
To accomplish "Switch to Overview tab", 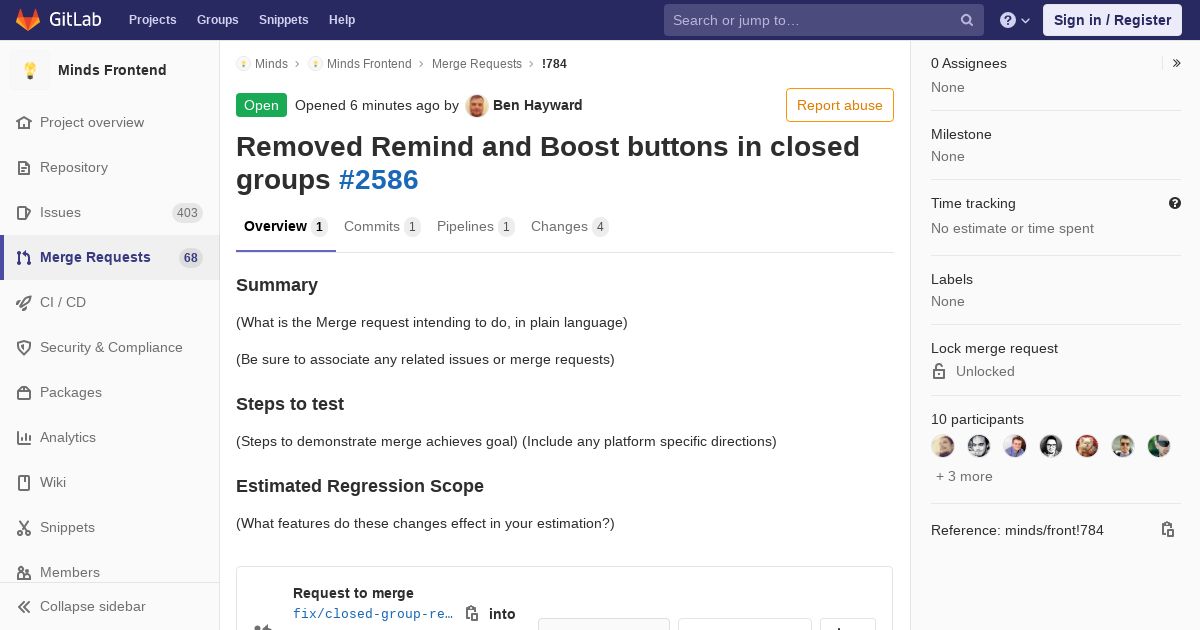I will point(286,227).
